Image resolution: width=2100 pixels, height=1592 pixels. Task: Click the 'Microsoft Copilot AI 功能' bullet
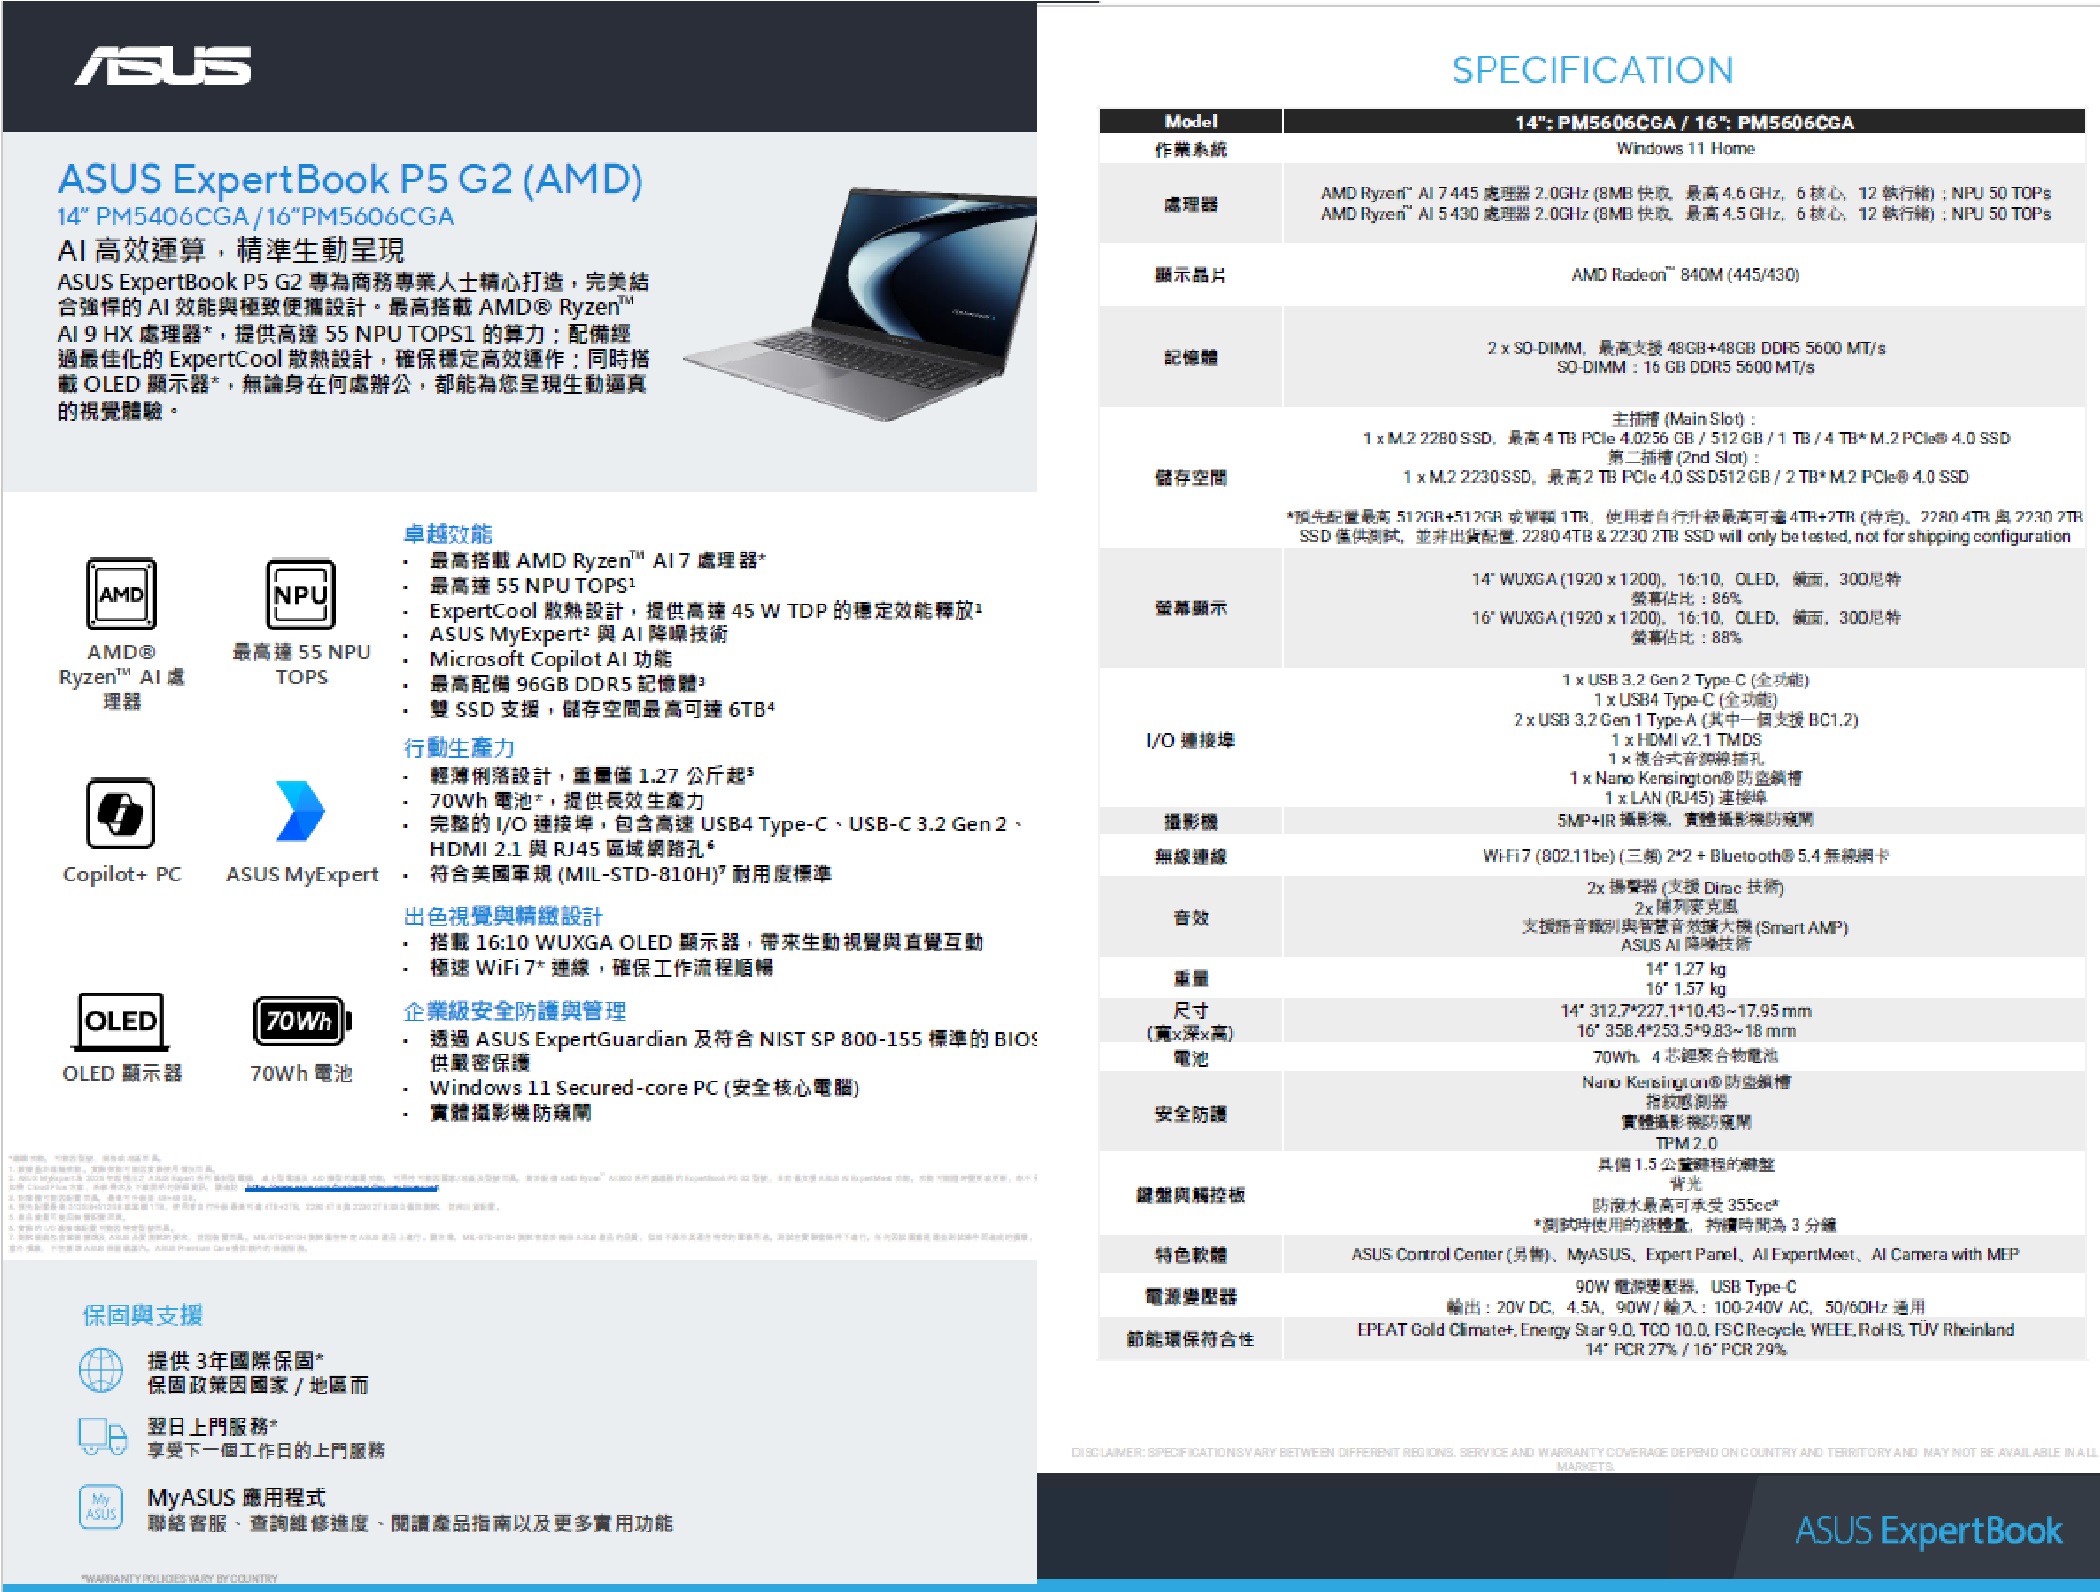tap(551, 659)
